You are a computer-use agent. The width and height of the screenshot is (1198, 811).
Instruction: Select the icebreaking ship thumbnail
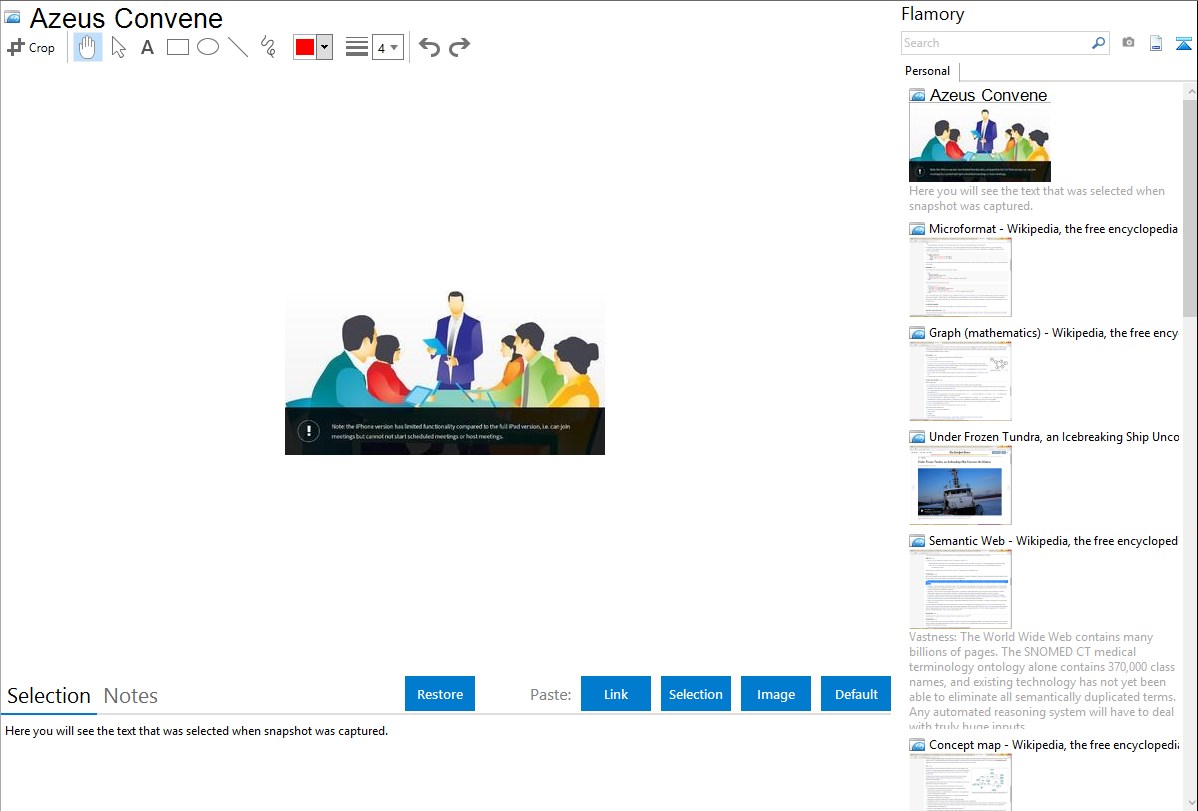[960, 485]
